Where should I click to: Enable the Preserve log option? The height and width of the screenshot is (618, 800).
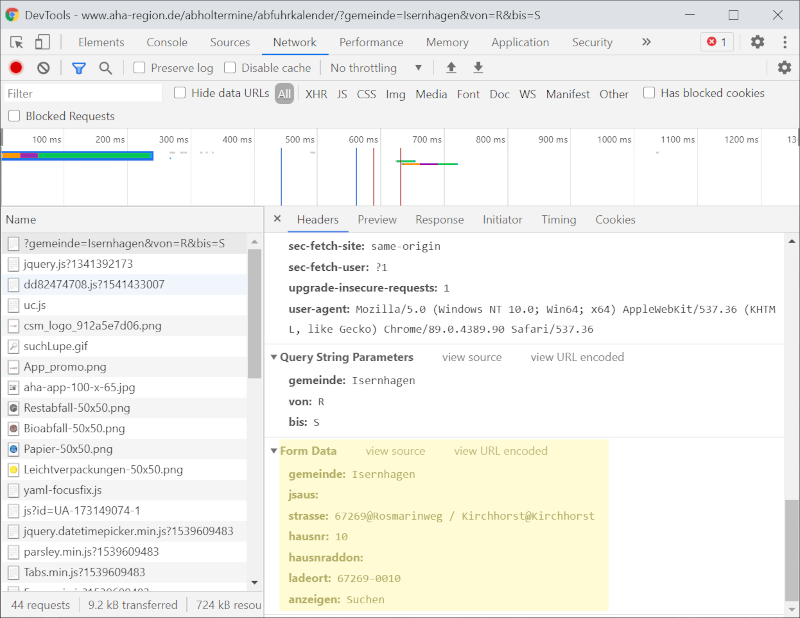138,68
